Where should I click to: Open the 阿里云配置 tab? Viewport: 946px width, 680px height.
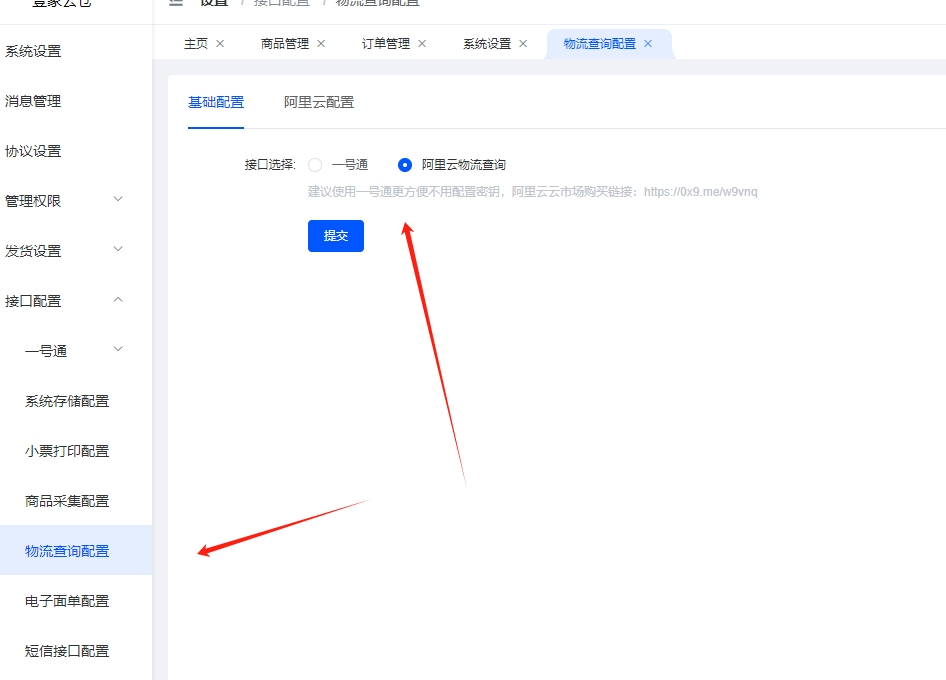click(319, 103)
